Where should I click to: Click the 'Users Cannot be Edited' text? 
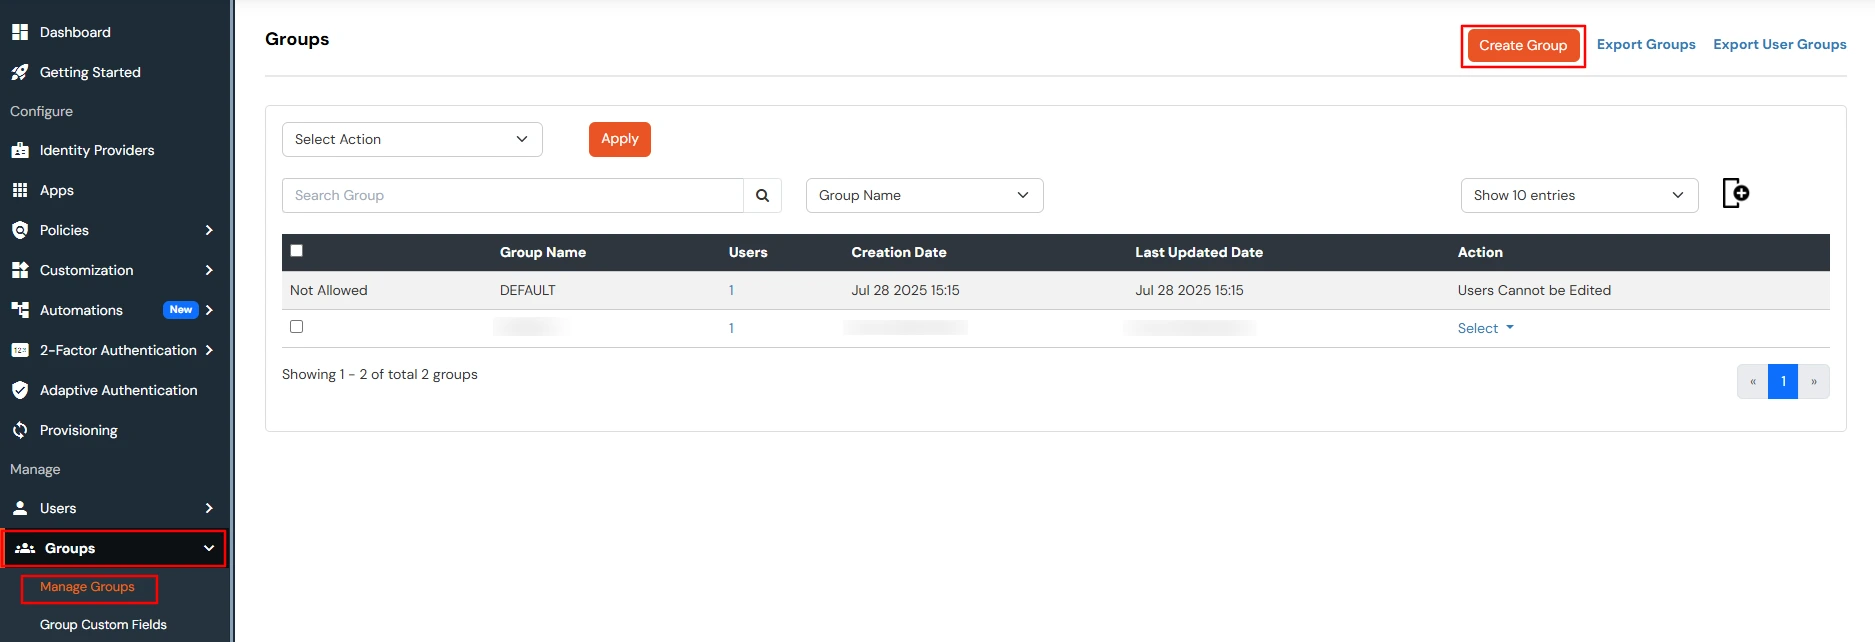(x=1534, y=290)
